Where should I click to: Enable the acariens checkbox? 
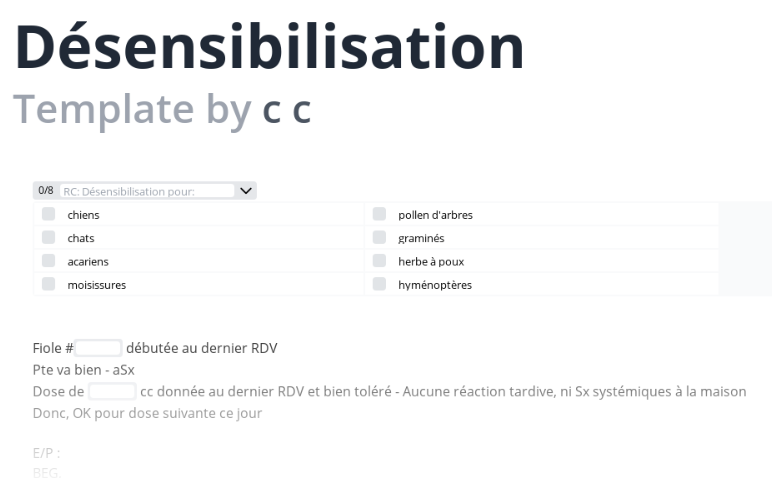pos(48,261)
